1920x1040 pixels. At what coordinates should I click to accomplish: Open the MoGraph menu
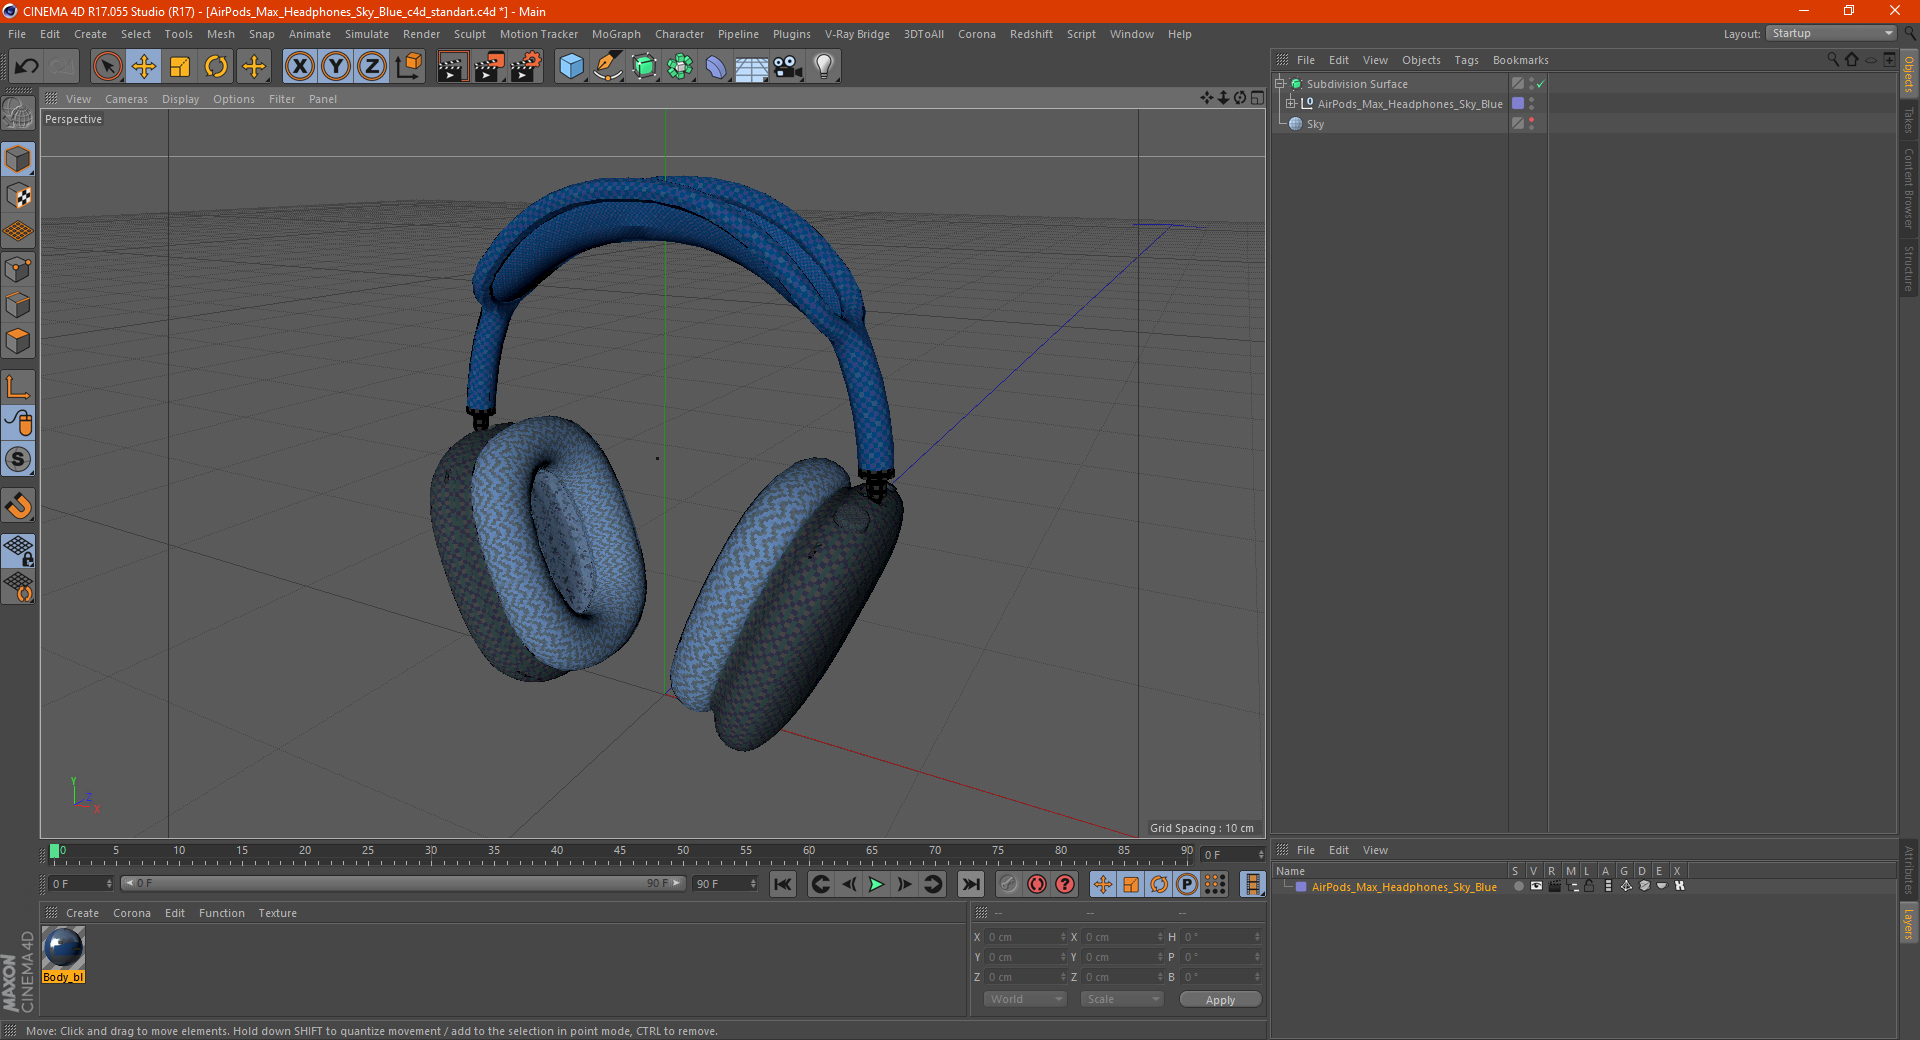(x=616, y=34)
